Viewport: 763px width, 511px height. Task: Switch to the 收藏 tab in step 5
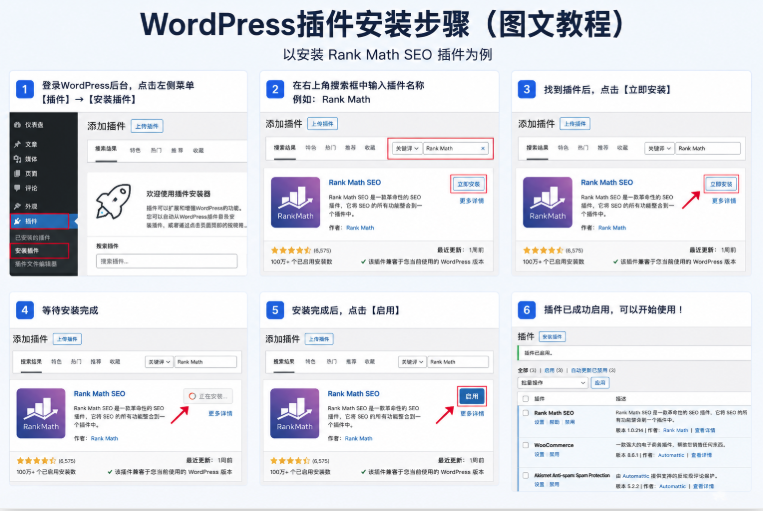click(x=370, y=362)
